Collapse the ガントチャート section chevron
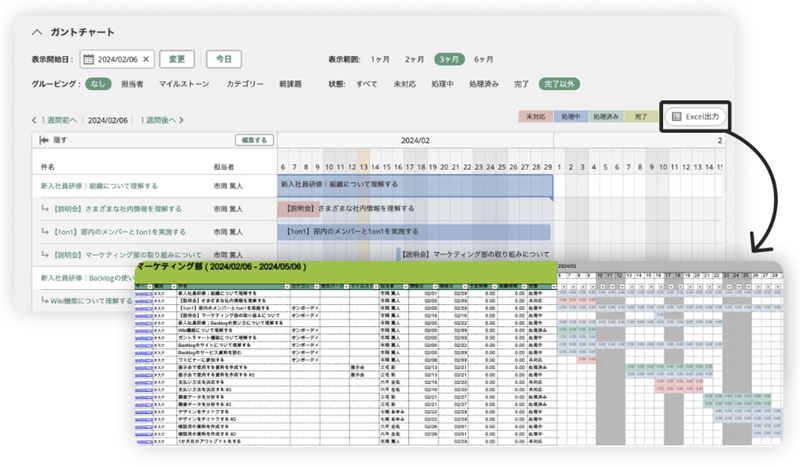 38,32
